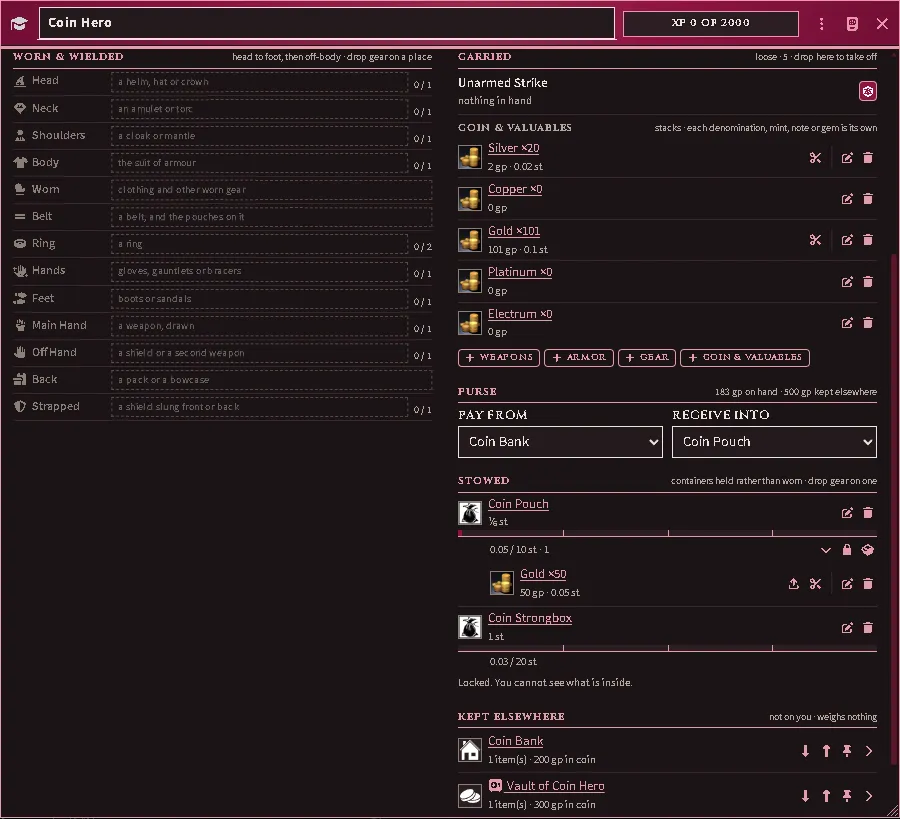The width and height of the screenshot is (900, 819).
Task: Toggle the lock on Coin Pouch
Action: pos(847,550)
